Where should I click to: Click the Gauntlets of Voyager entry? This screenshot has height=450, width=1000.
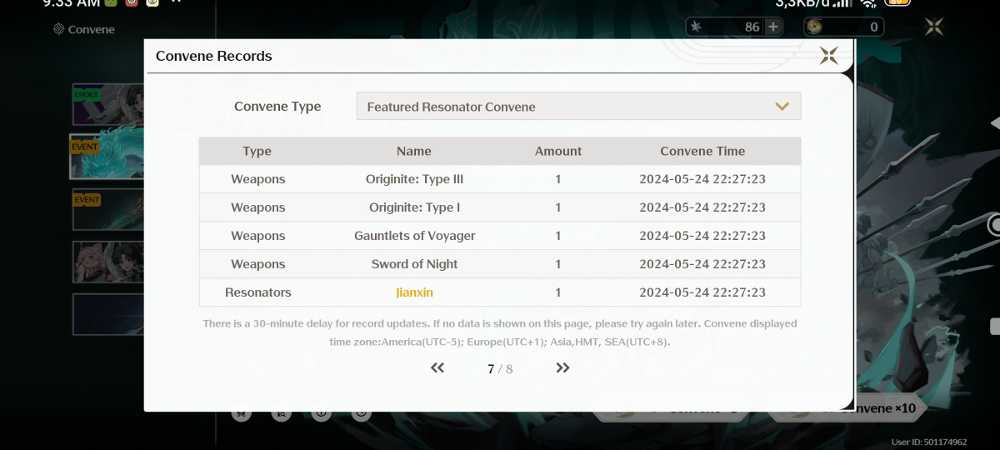tap(415, 236)
